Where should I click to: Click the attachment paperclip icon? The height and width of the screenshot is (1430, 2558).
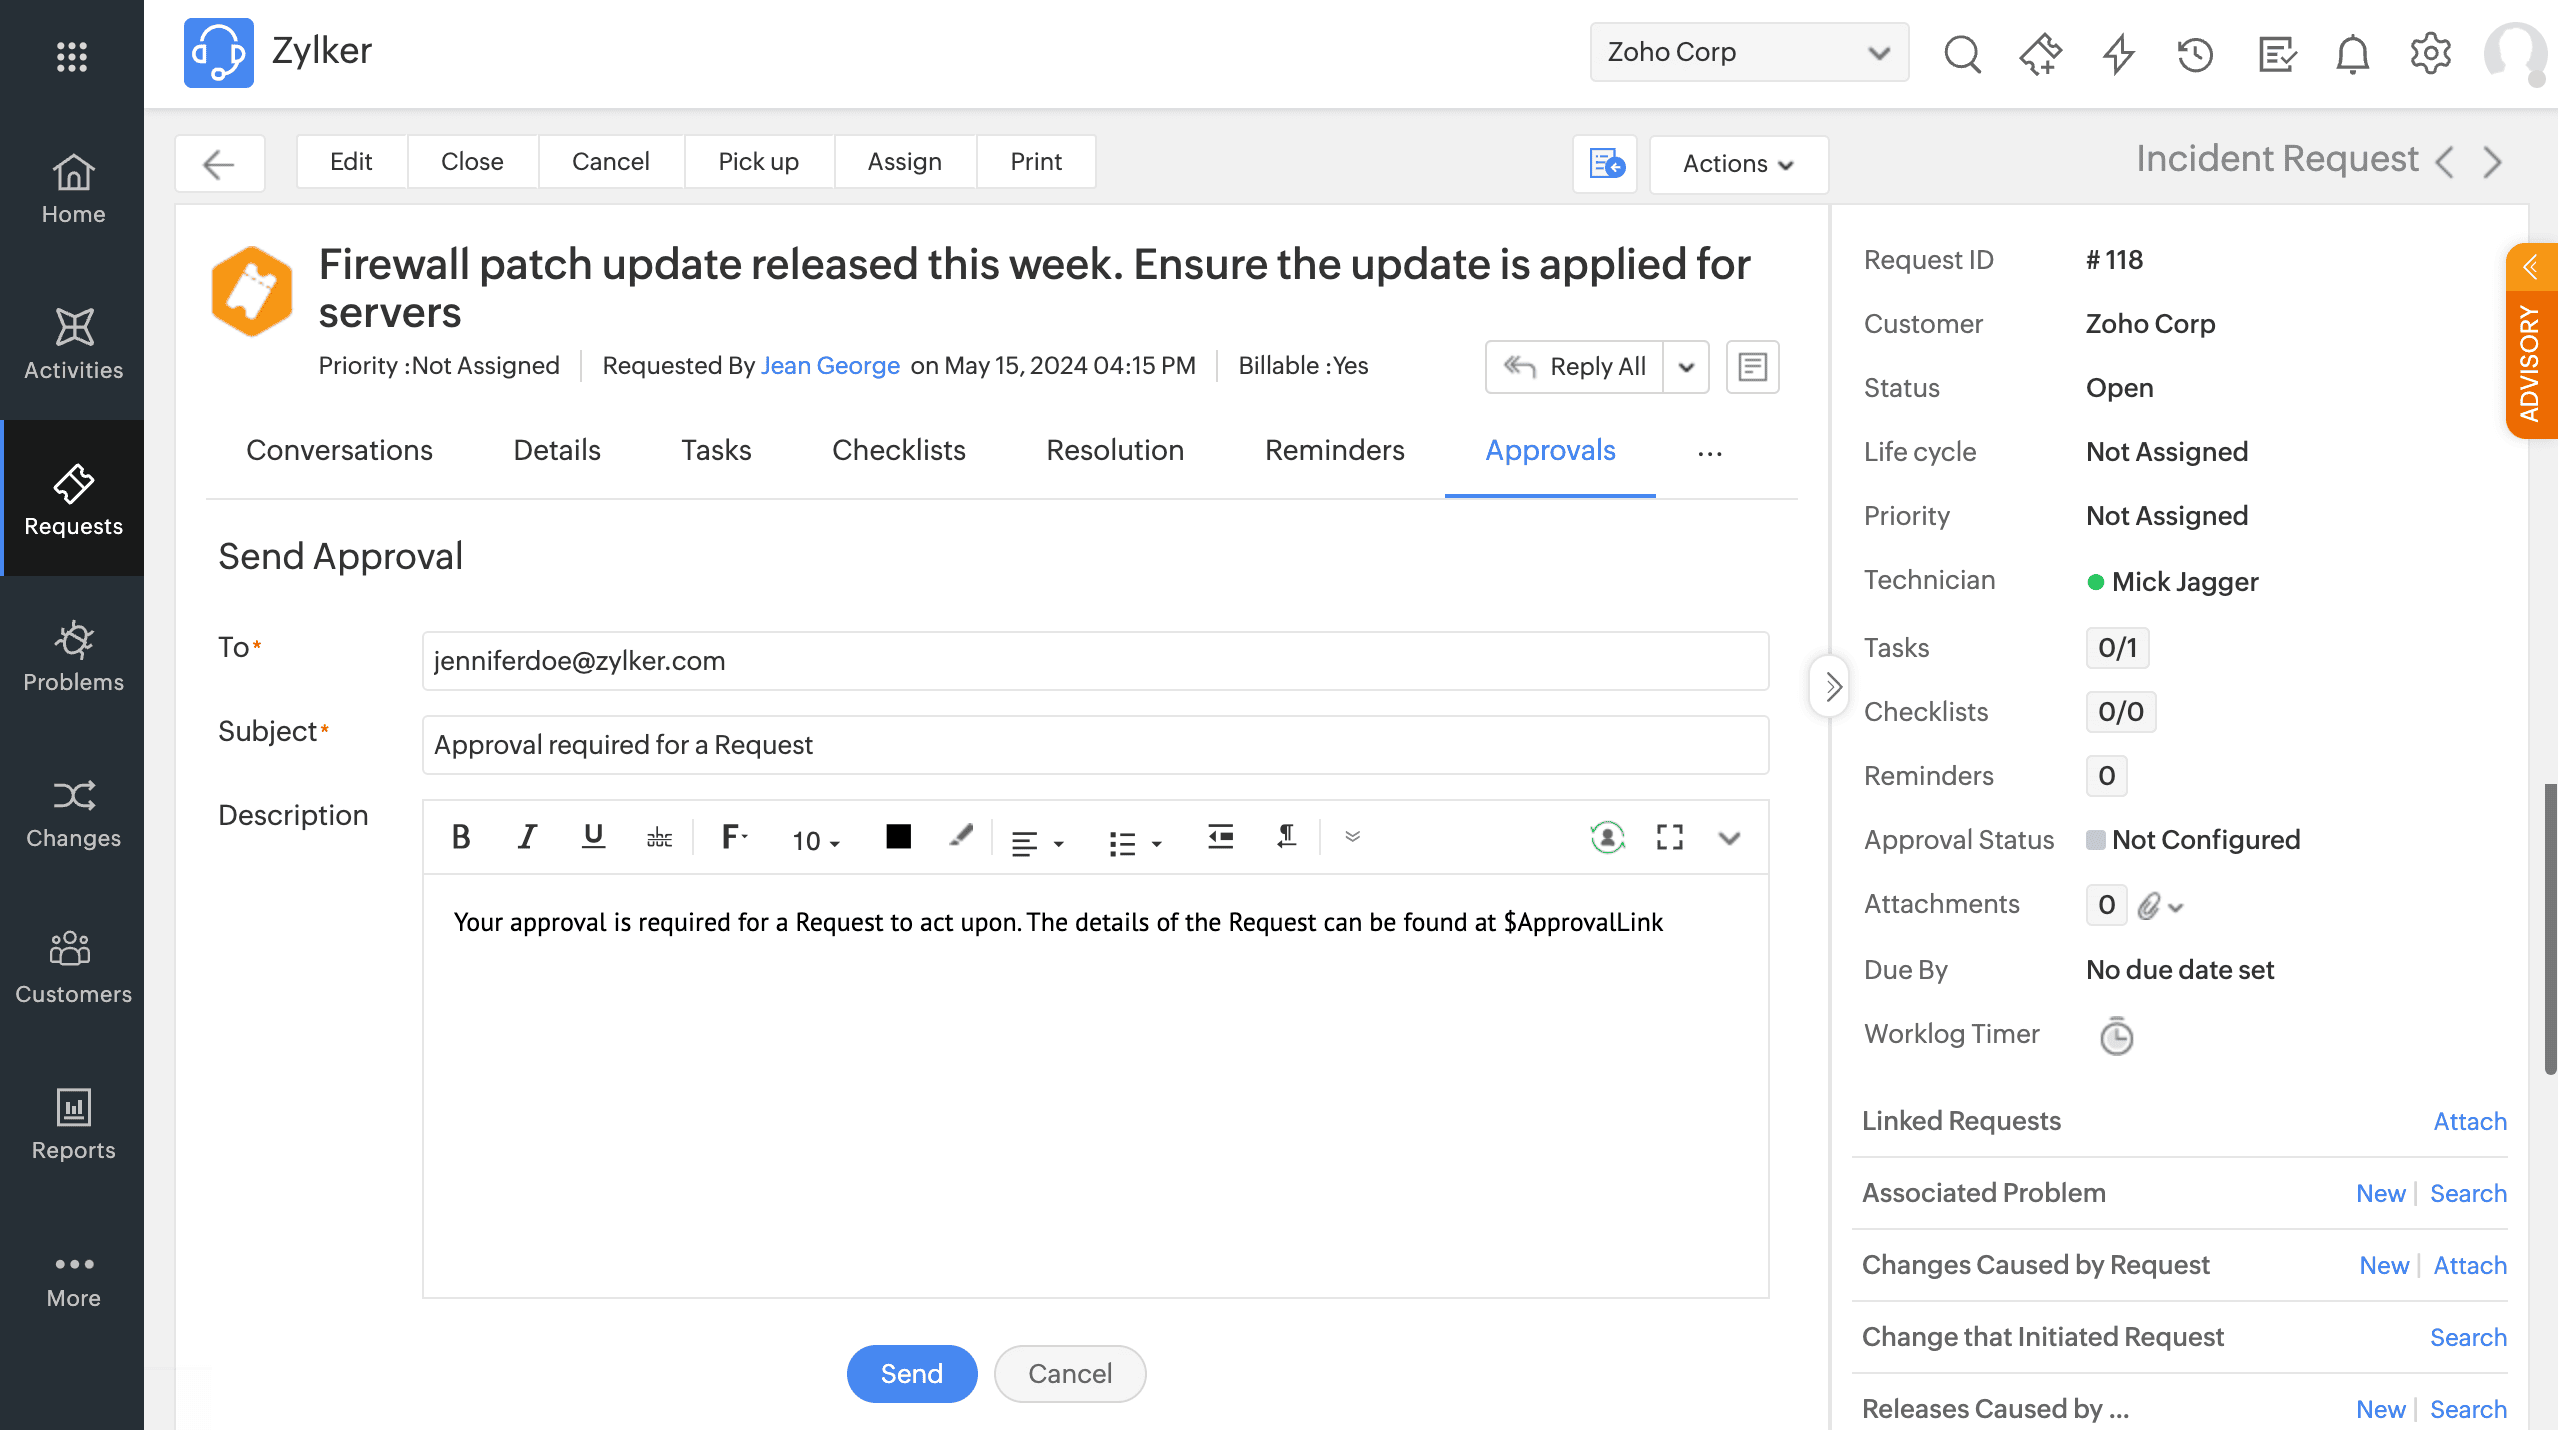pyautogui.click(x=2148, y=906)
